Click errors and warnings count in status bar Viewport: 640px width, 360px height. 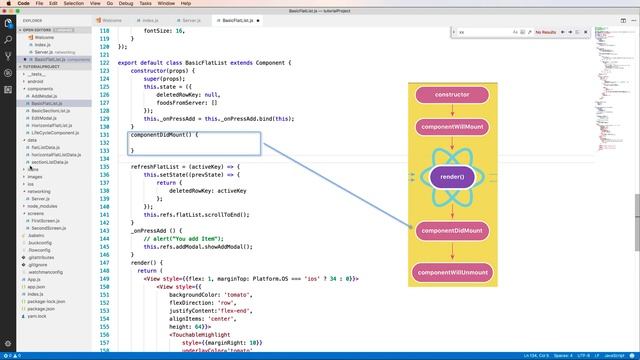pos(12,356)
